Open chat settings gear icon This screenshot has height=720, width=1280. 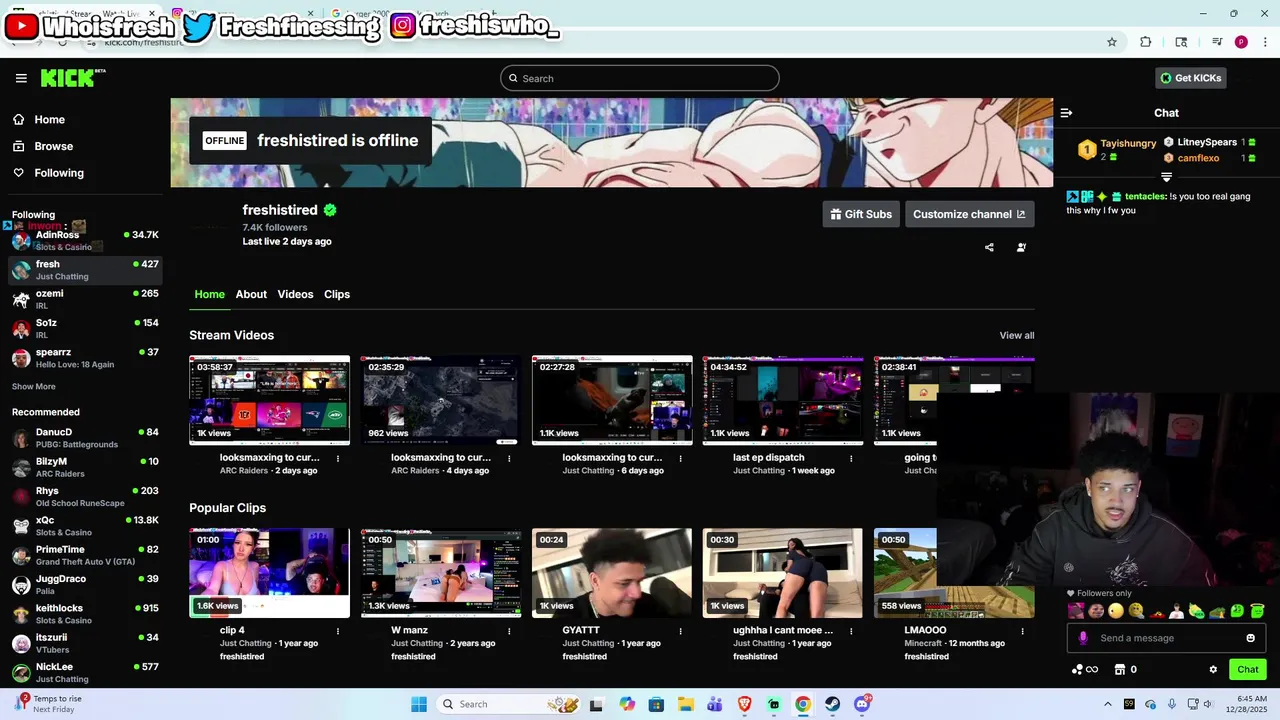1213,670
